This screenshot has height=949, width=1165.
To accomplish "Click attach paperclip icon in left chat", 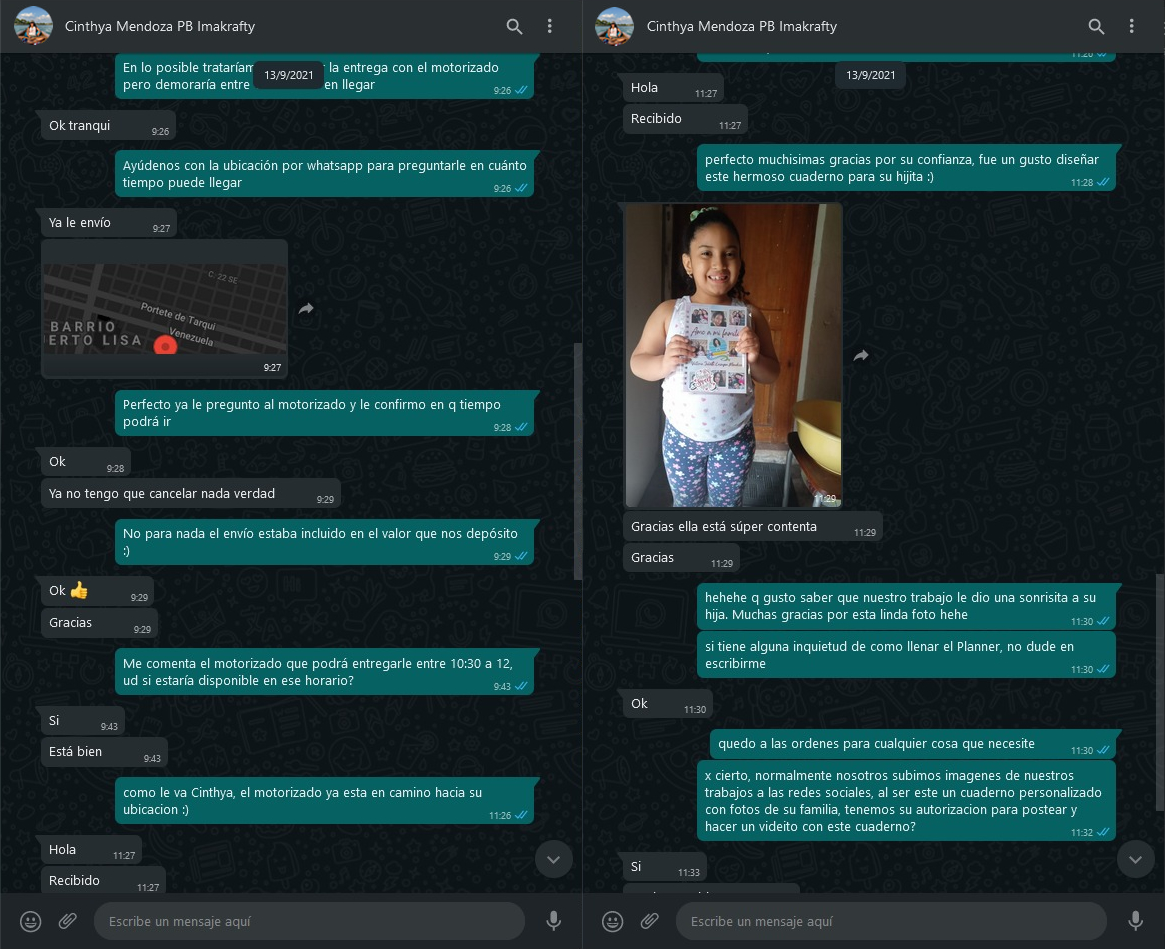I will point(67,921).
